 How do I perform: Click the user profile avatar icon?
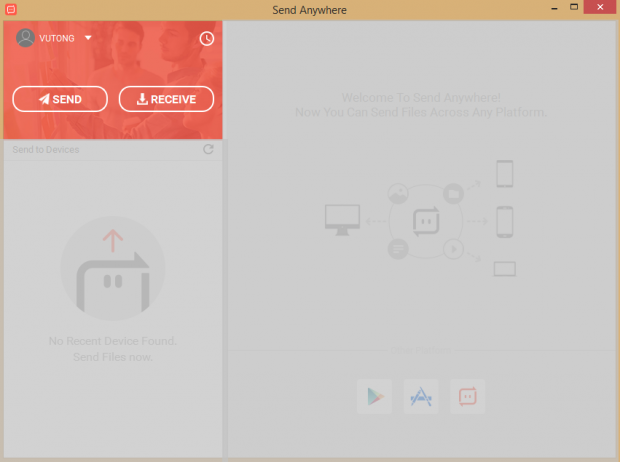point(26,38)
